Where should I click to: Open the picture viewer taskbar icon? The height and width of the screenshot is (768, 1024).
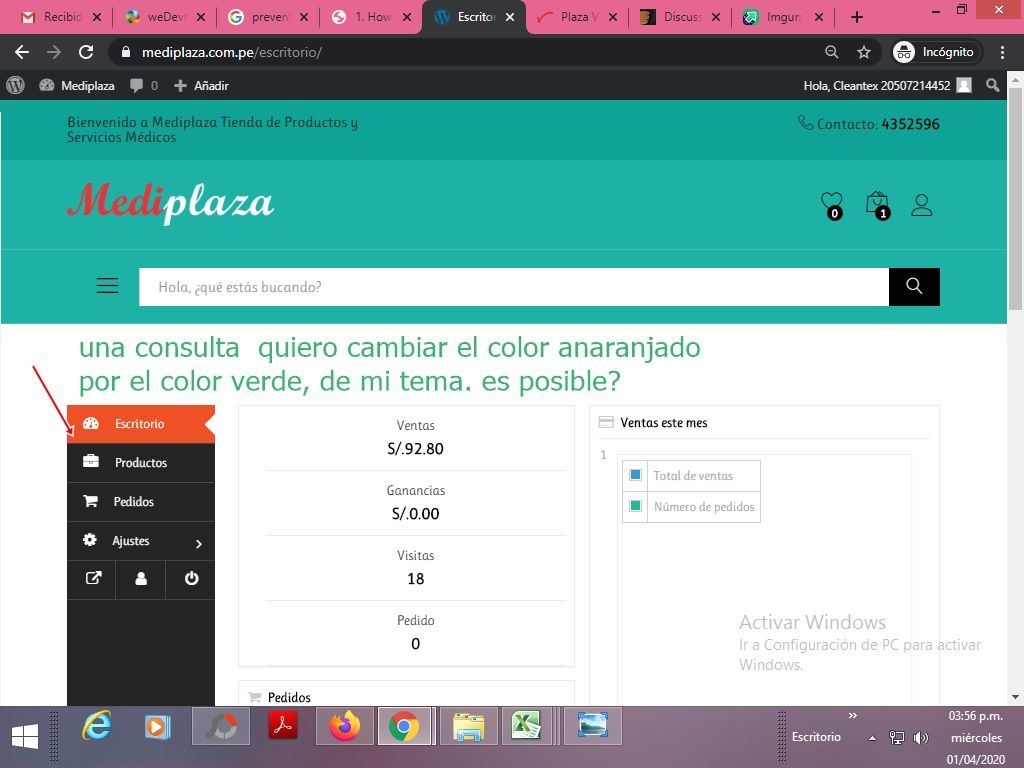[592, 726]
